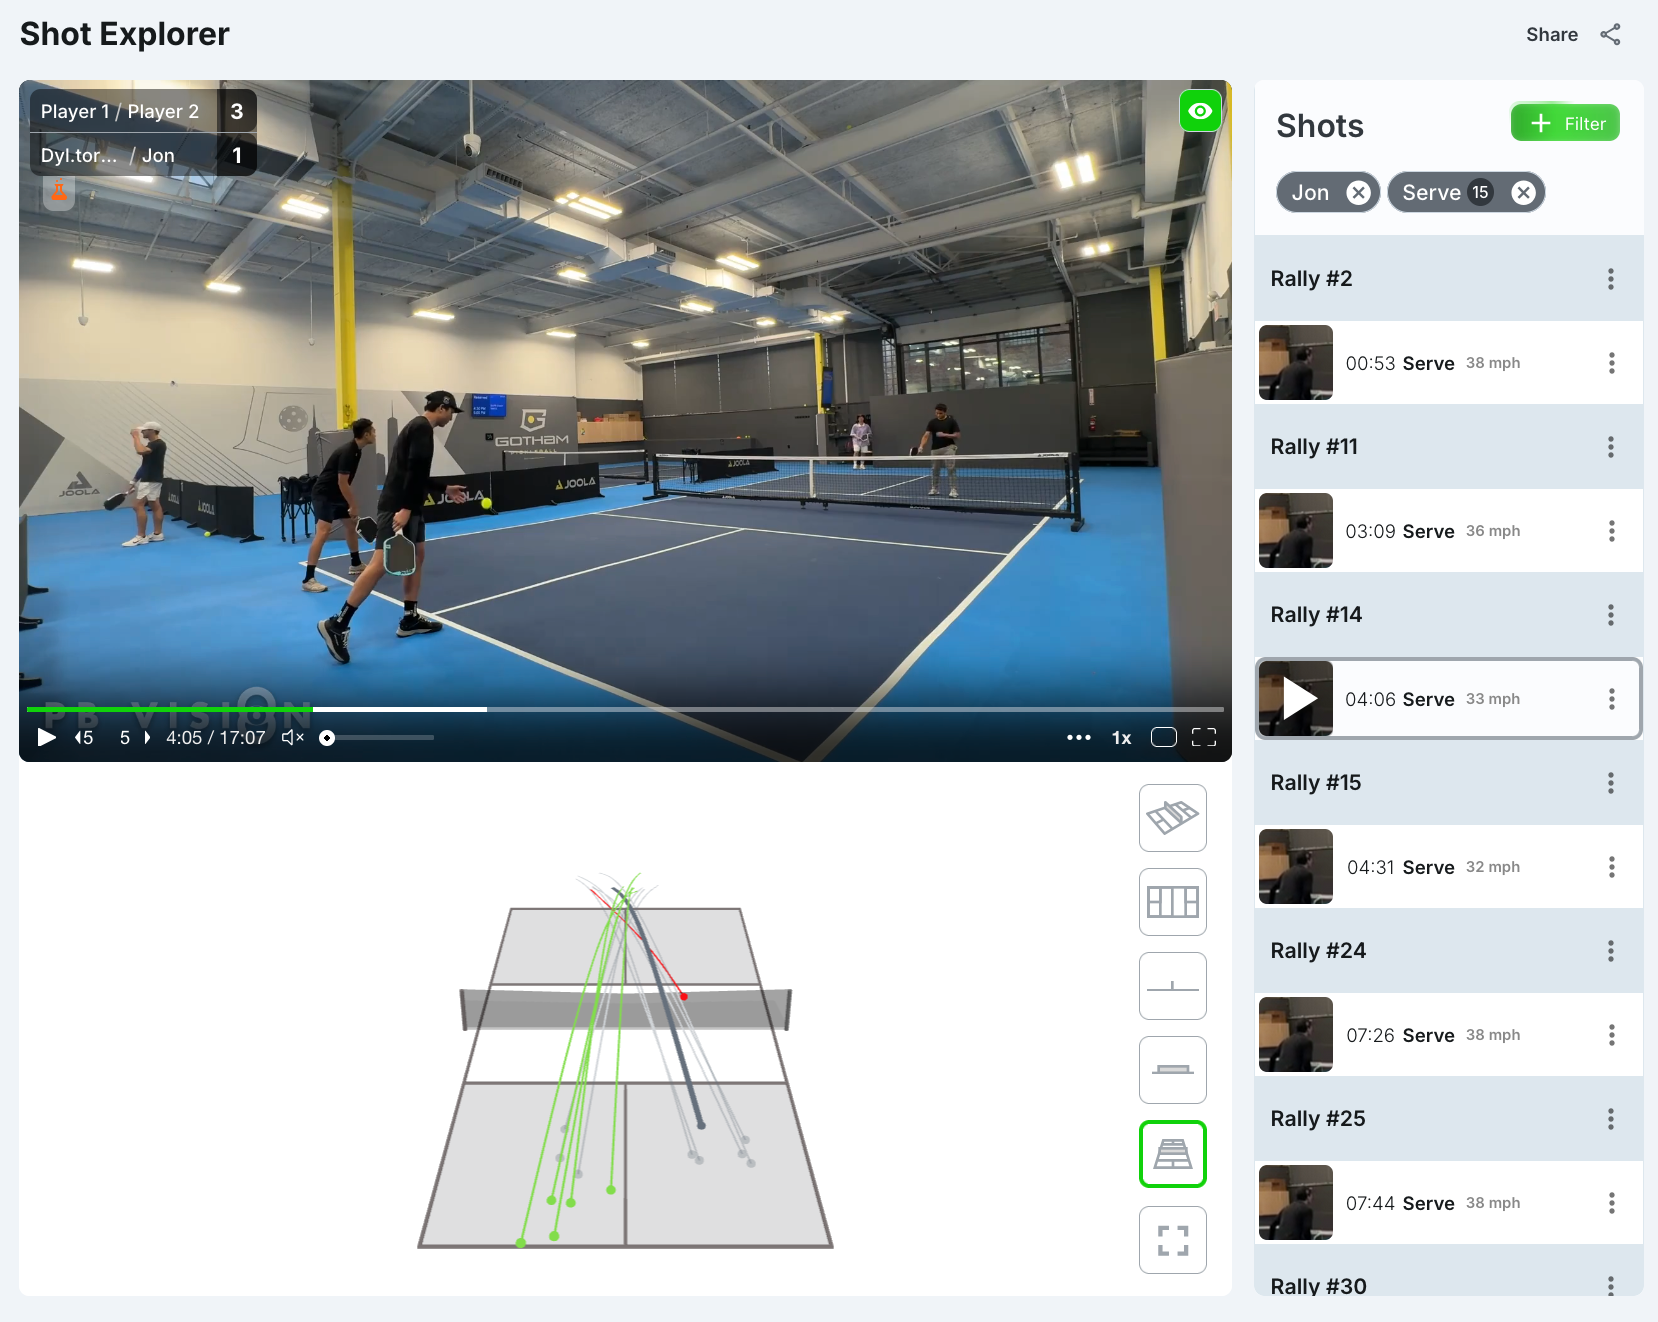Play the video with the play button
The width and height of the screenshot is (1658, 1322).
[46, 737]
